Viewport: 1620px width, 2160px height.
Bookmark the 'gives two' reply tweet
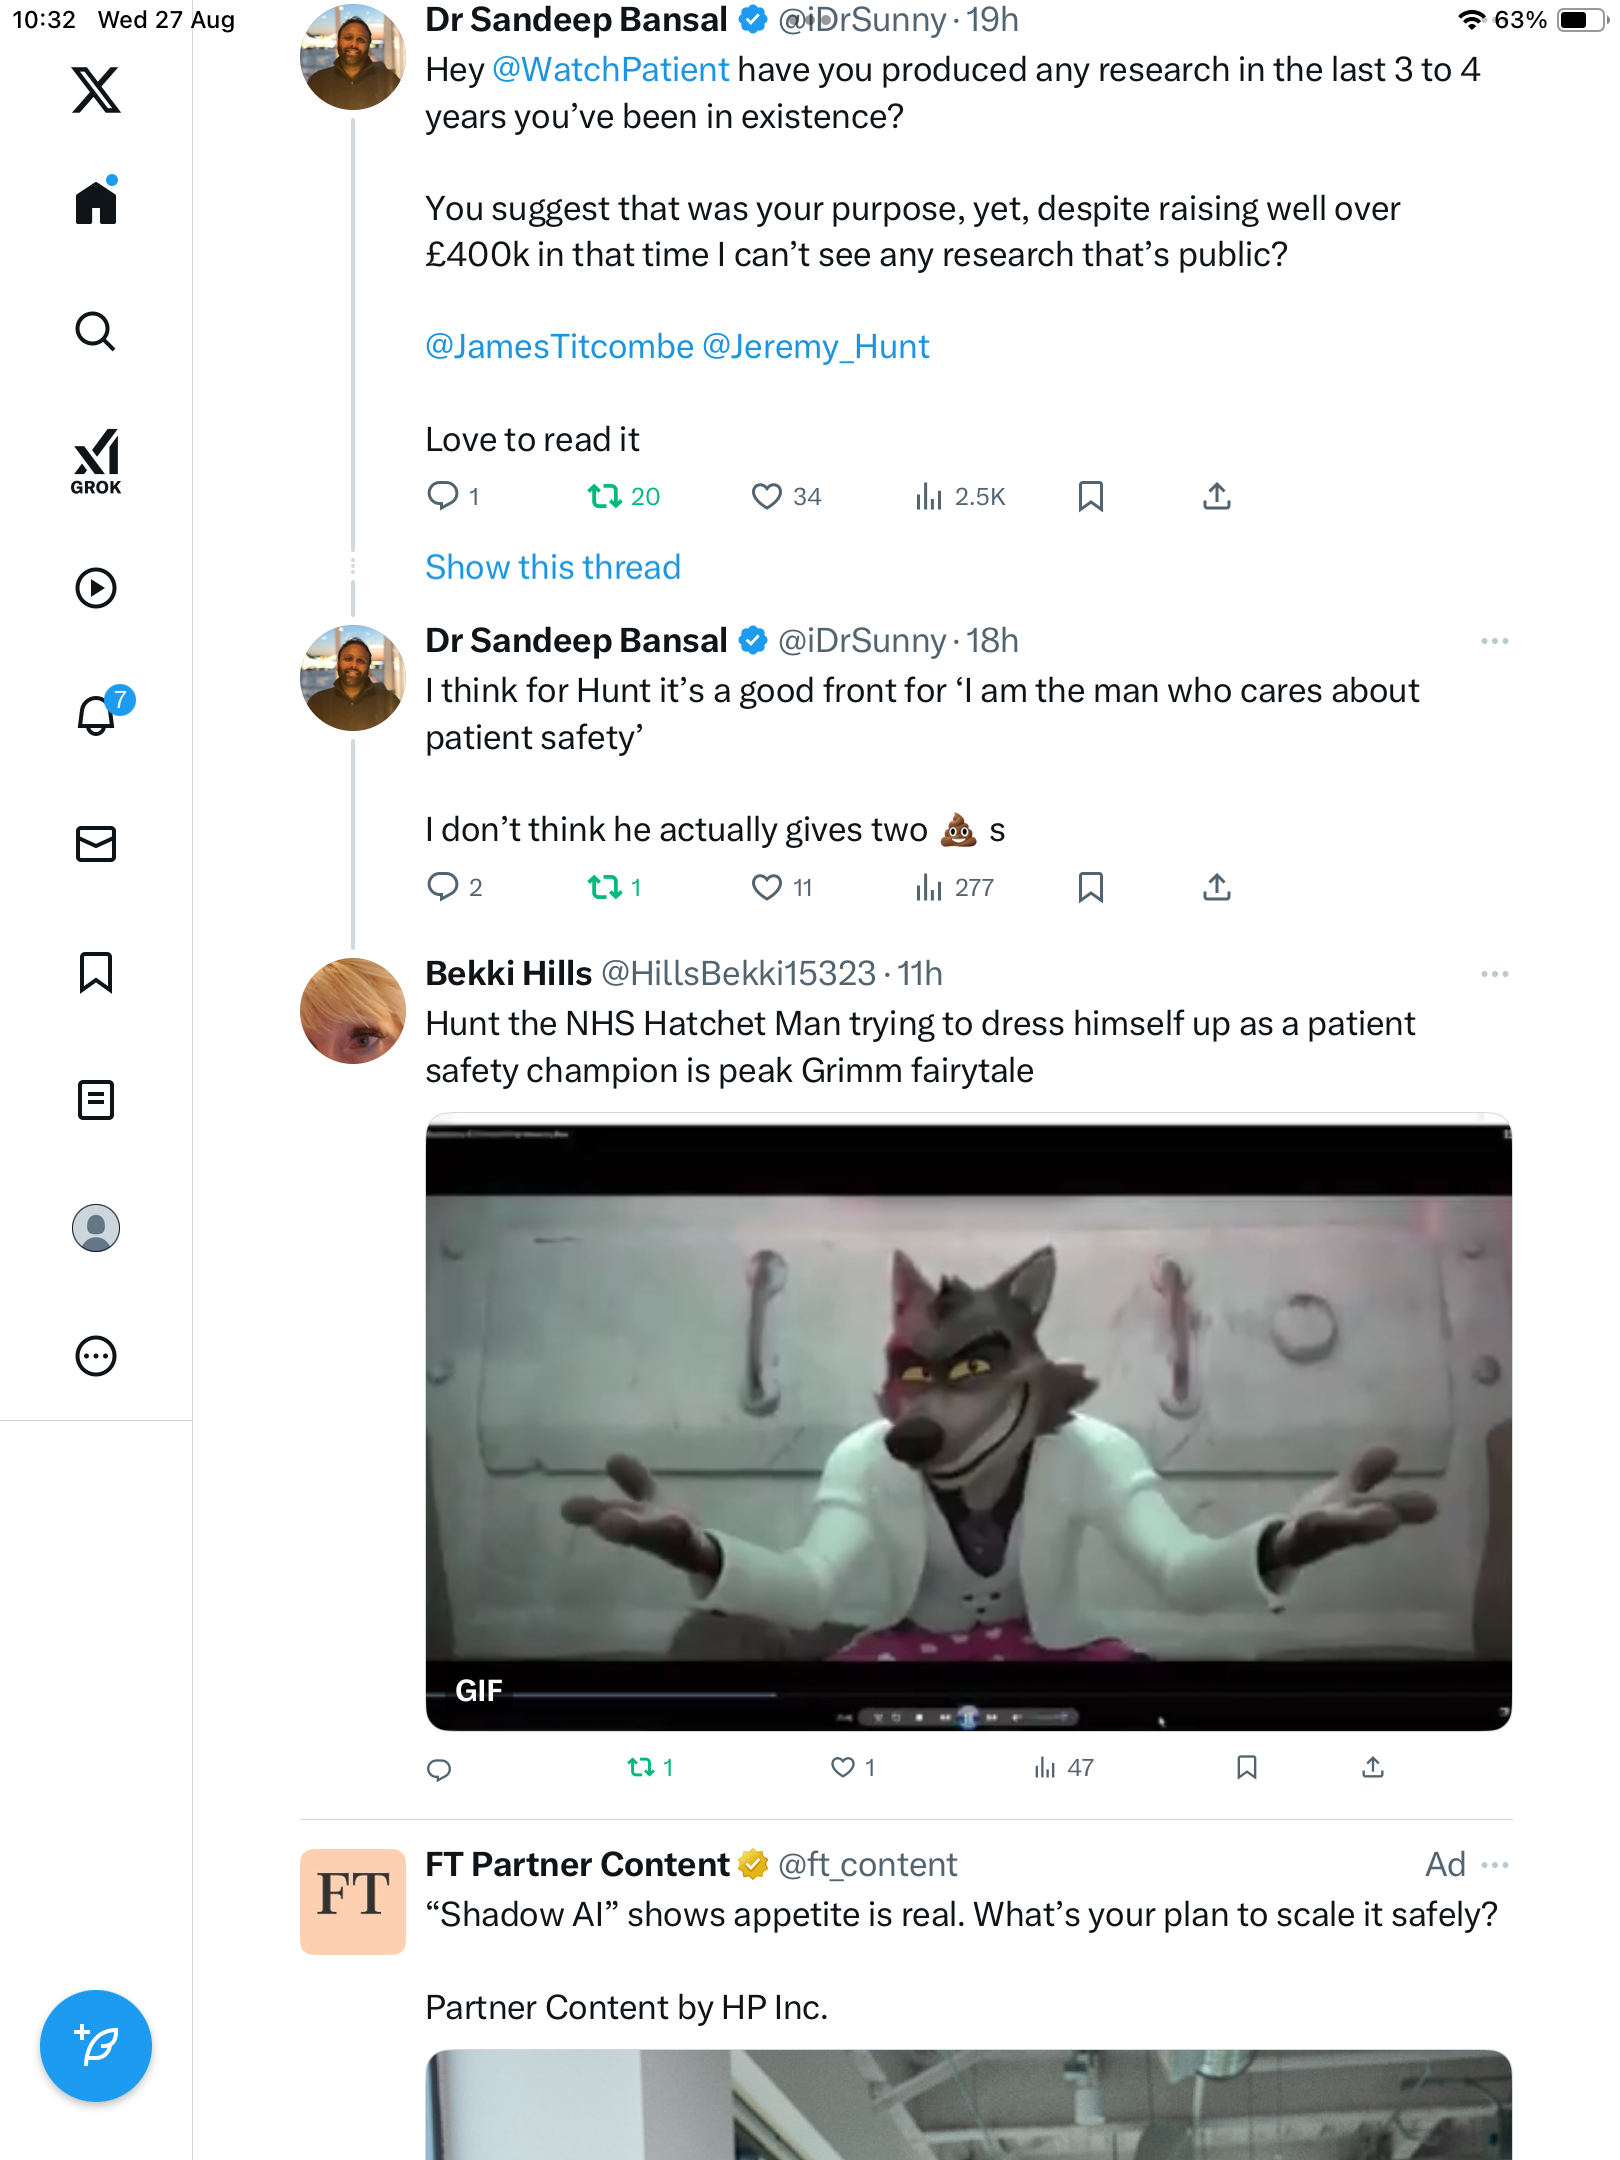click(1090, 887)
